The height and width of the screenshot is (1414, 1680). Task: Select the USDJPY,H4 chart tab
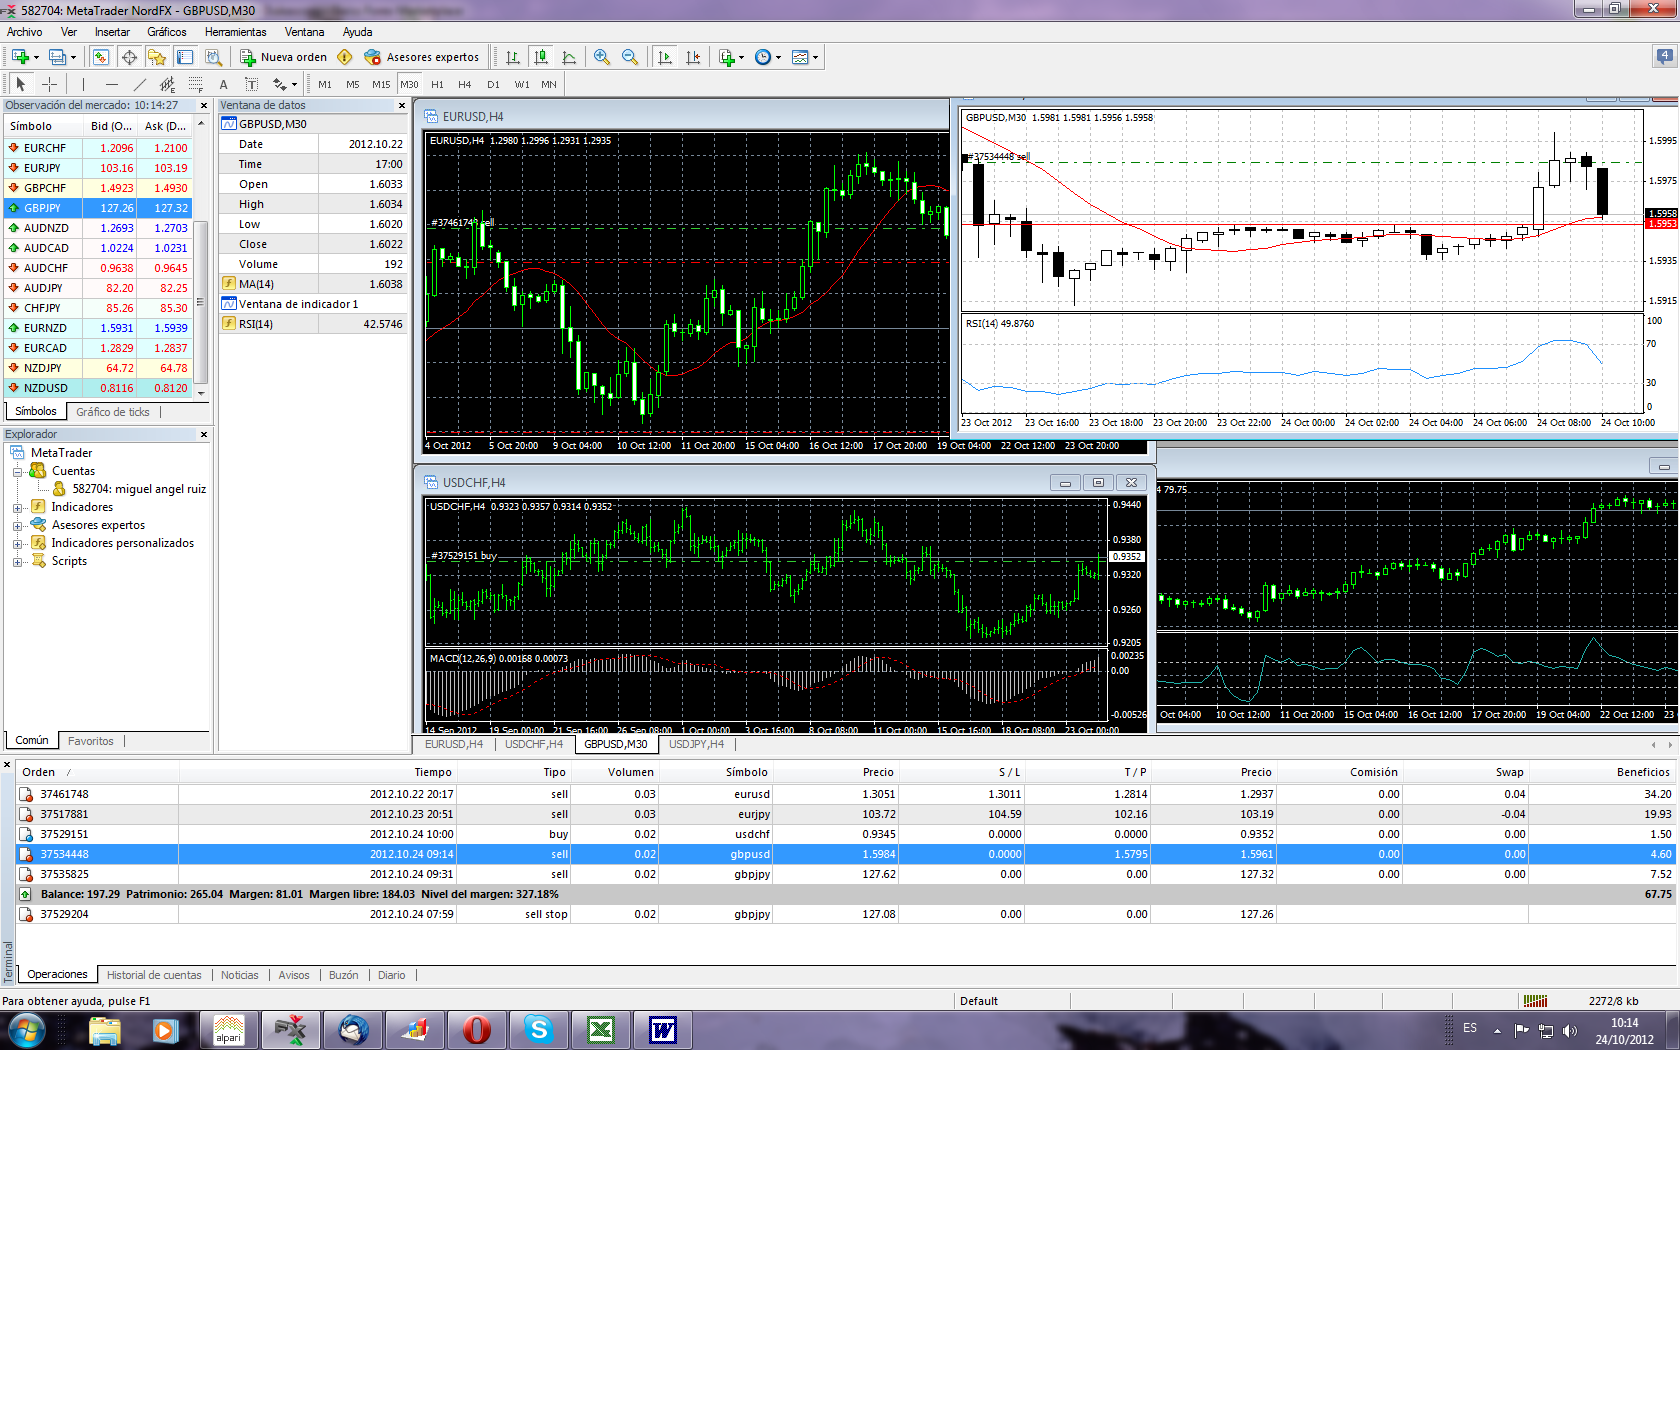(x=696, y=744)
